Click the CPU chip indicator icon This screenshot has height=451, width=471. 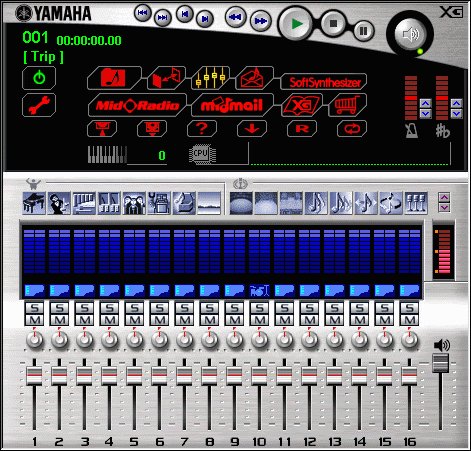coord(201,153)
